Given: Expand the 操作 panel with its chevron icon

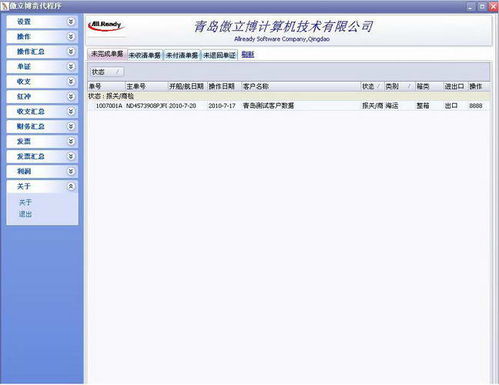Looking at the screenshot, I should point(71,37).
